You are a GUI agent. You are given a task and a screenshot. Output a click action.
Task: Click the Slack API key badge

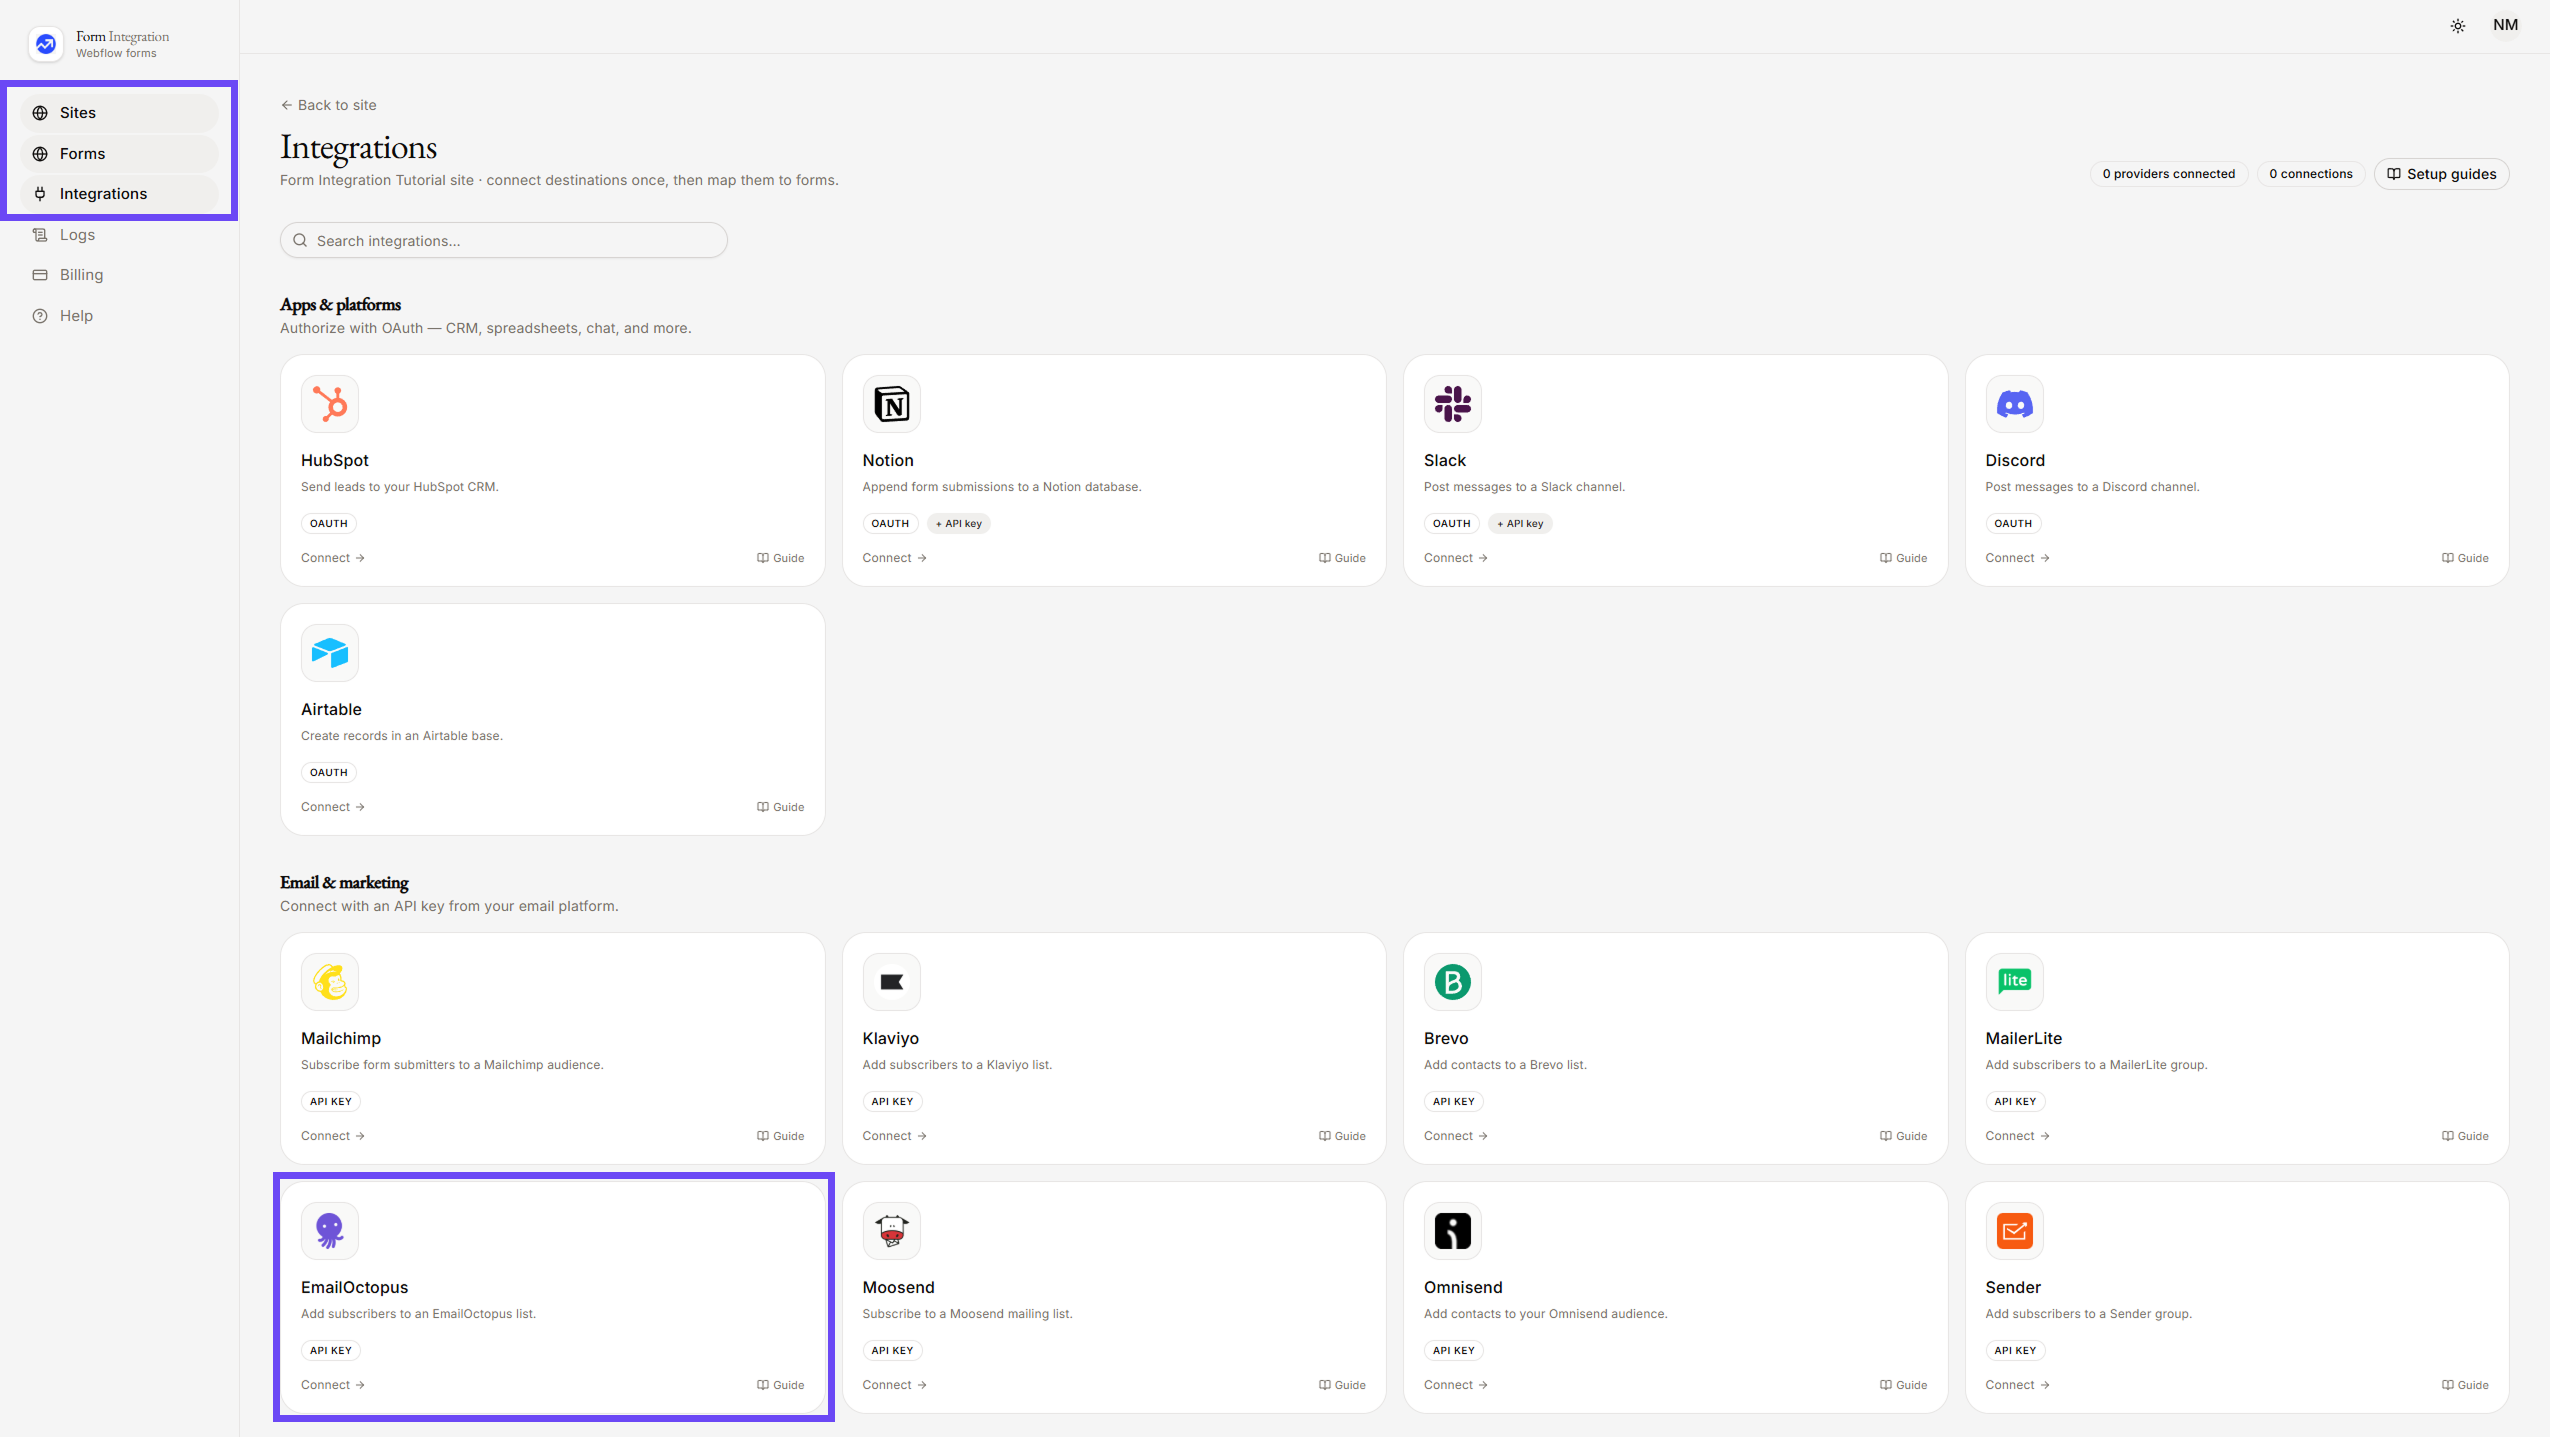point(1520,524)
